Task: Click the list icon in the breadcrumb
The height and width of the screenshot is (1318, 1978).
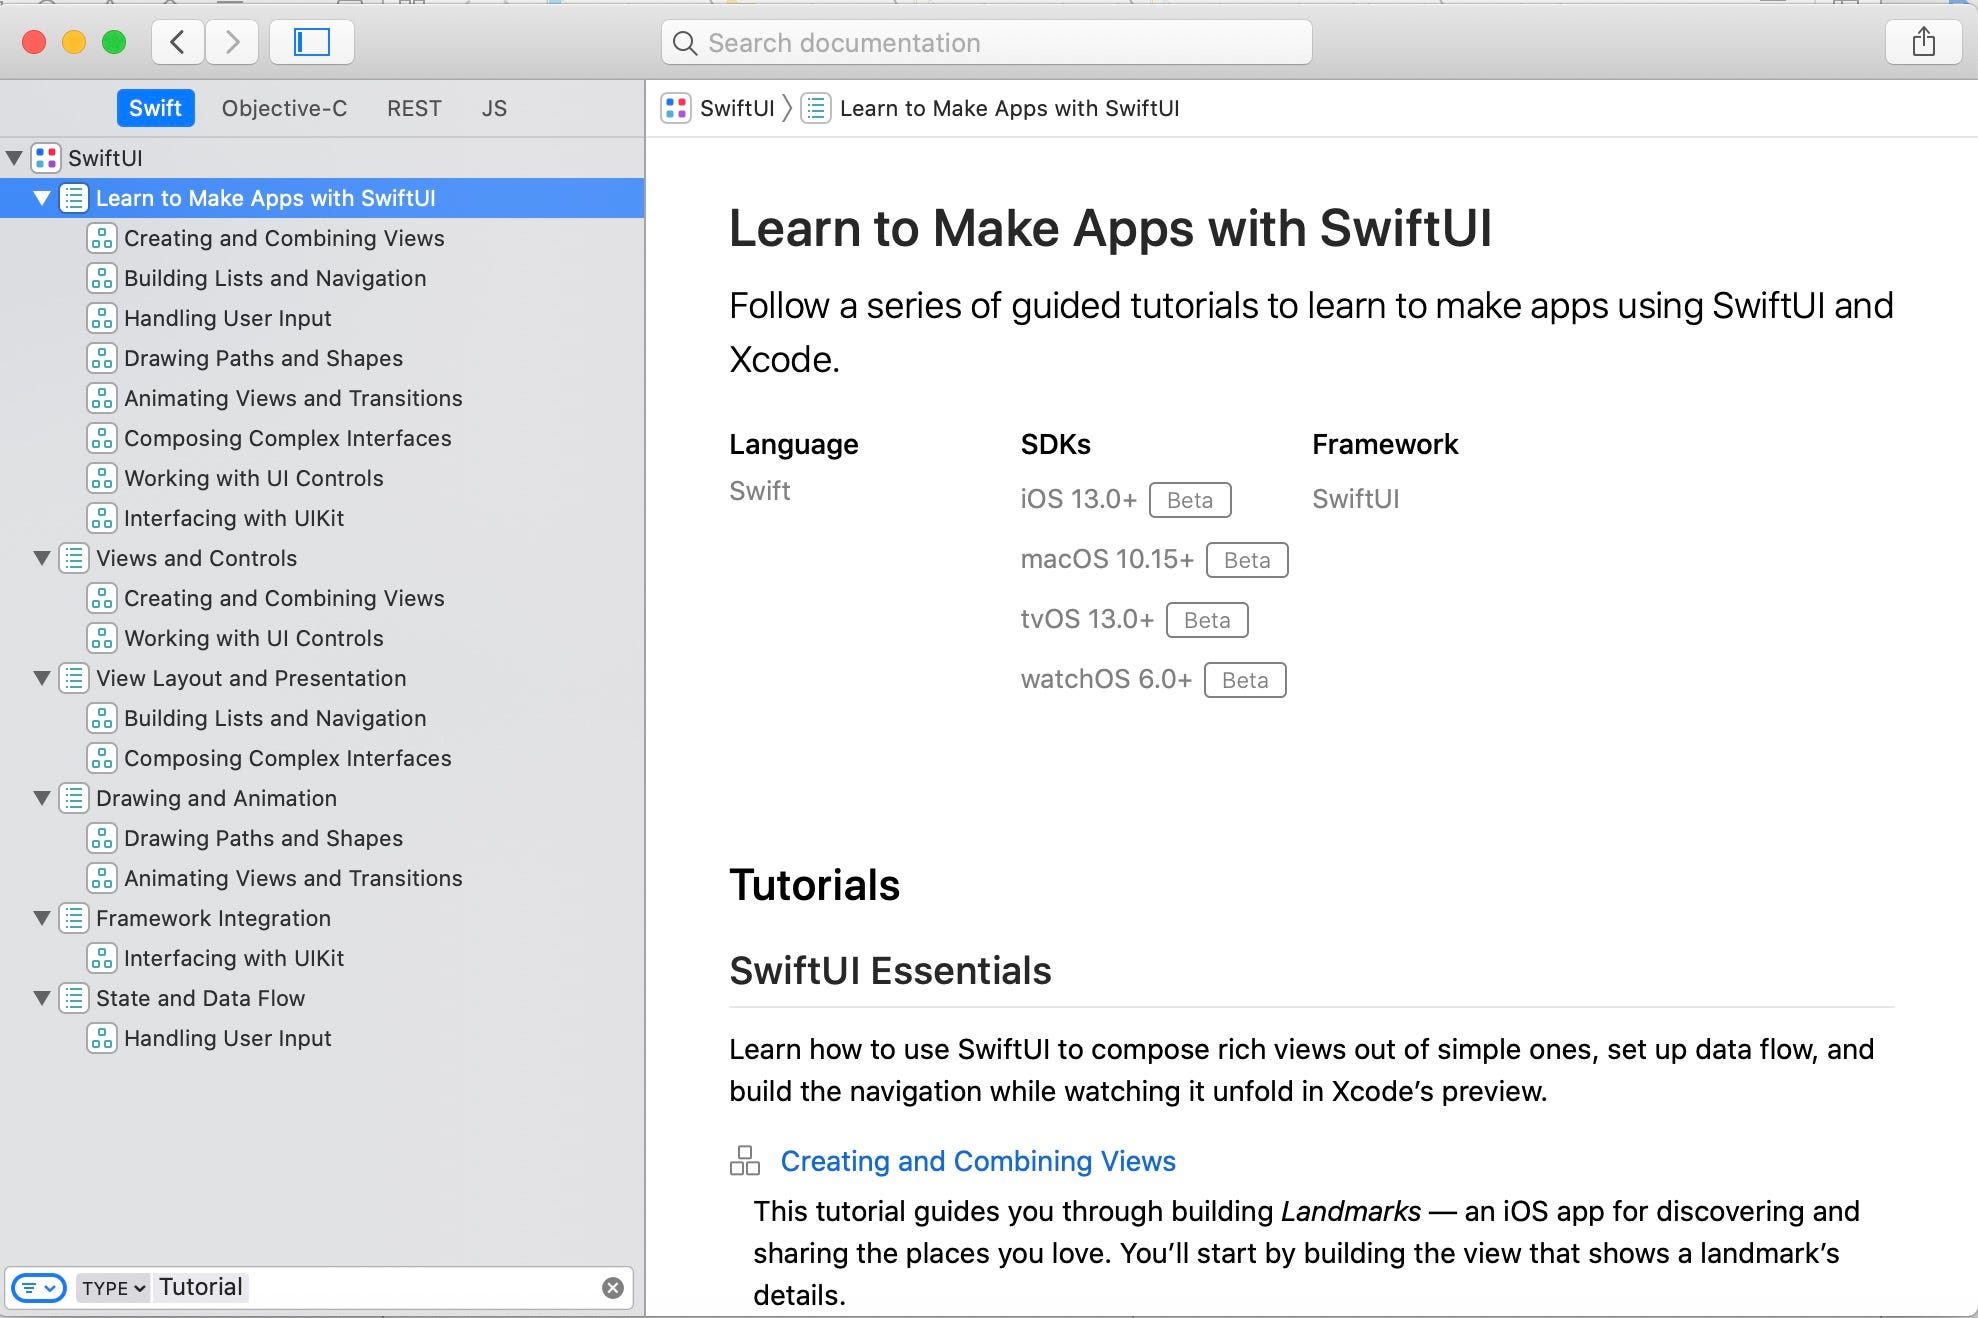Action: coord(816,108)
